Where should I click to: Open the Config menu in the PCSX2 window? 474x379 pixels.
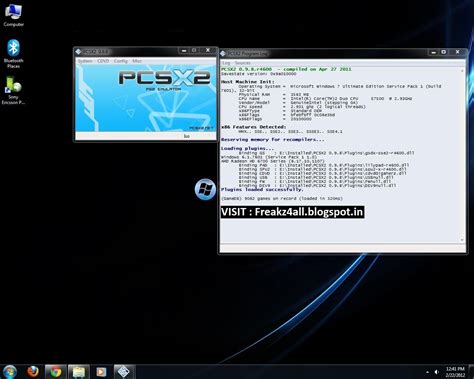(x=121, y=61)
